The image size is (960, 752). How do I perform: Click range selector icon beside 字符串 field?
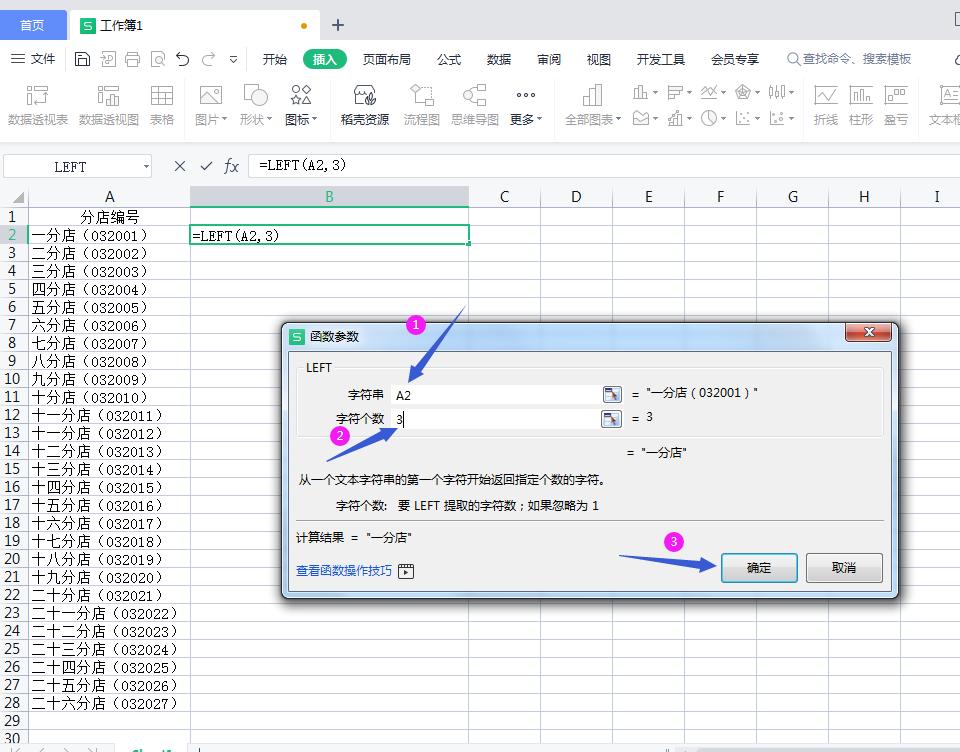[612, 394]
